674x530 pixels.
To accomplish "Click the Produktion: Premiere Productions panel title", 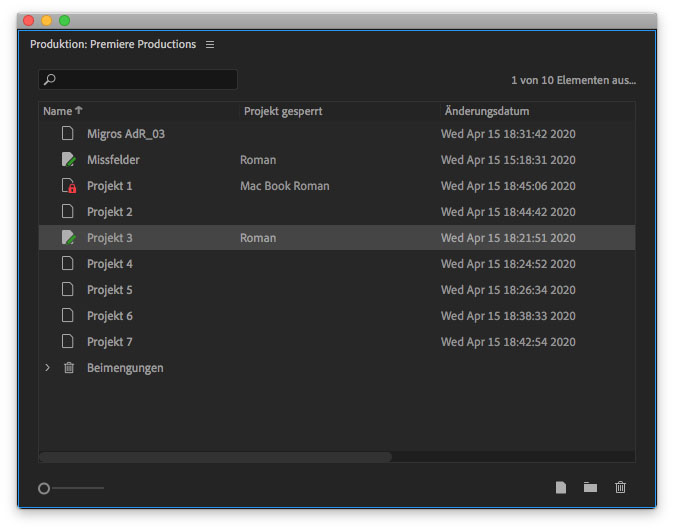I will (113, 44).
